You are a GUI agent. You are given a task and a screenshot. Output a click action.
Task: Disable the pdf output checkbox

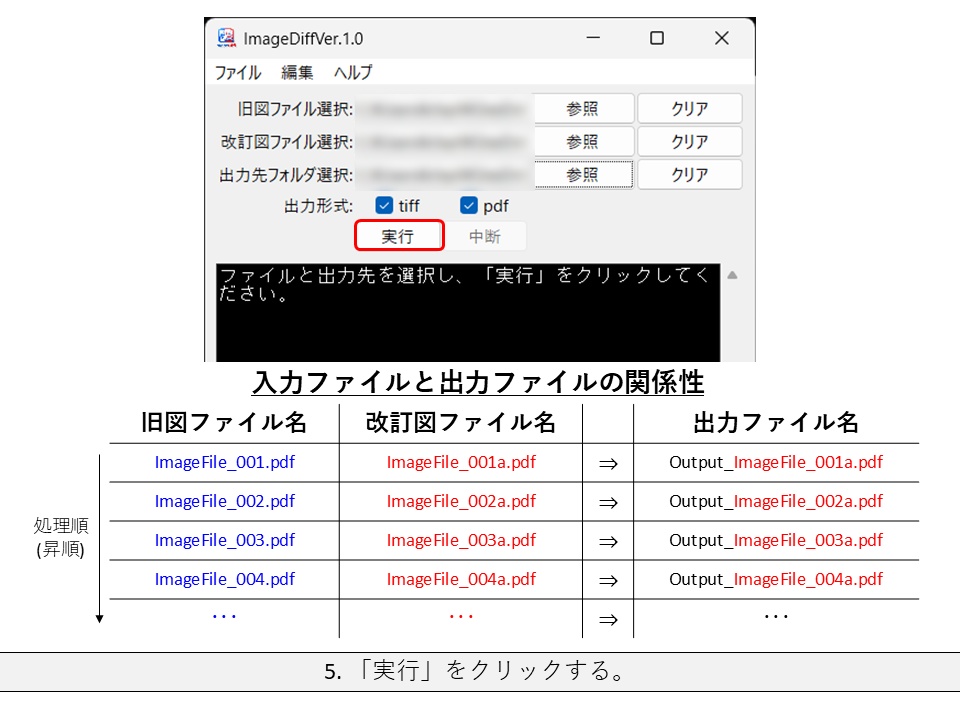[469, 206]
